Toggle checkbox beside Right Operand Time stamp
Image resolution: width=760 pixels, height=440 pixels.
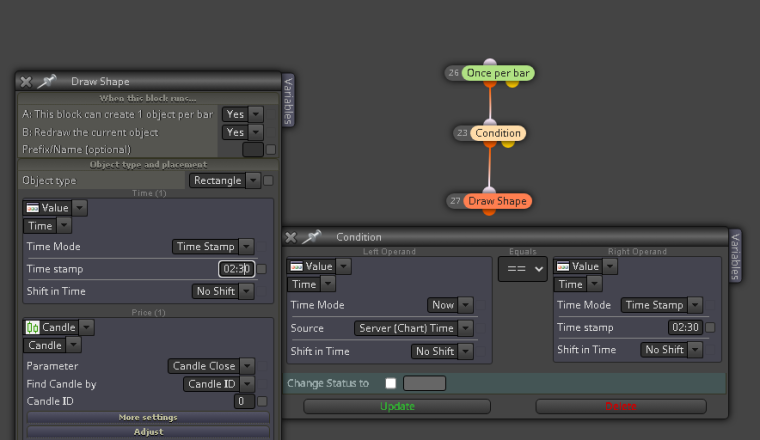711,328
